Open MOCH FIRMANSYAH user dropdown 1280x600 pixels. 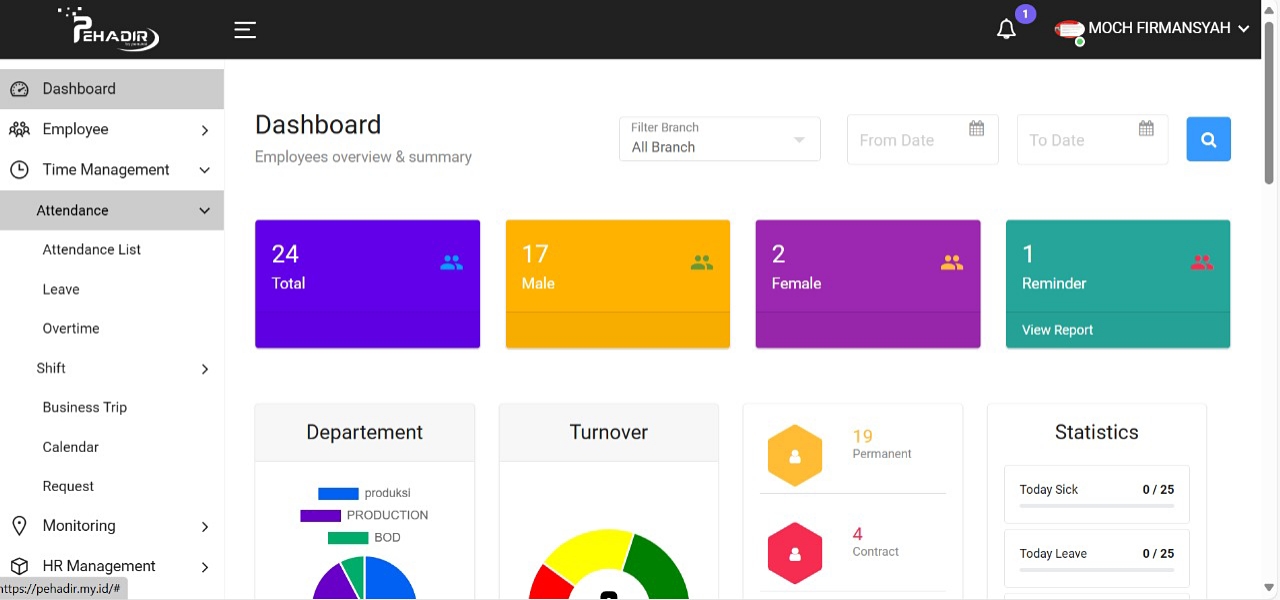click(1157, 29)
